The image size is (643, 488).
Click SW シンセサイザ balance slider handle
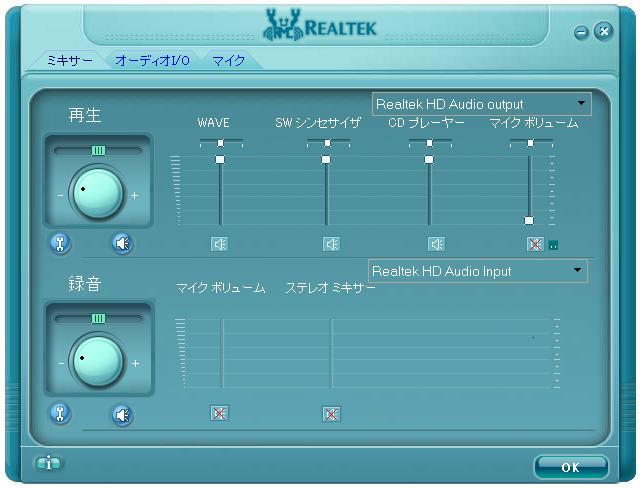tap(327, 143)
